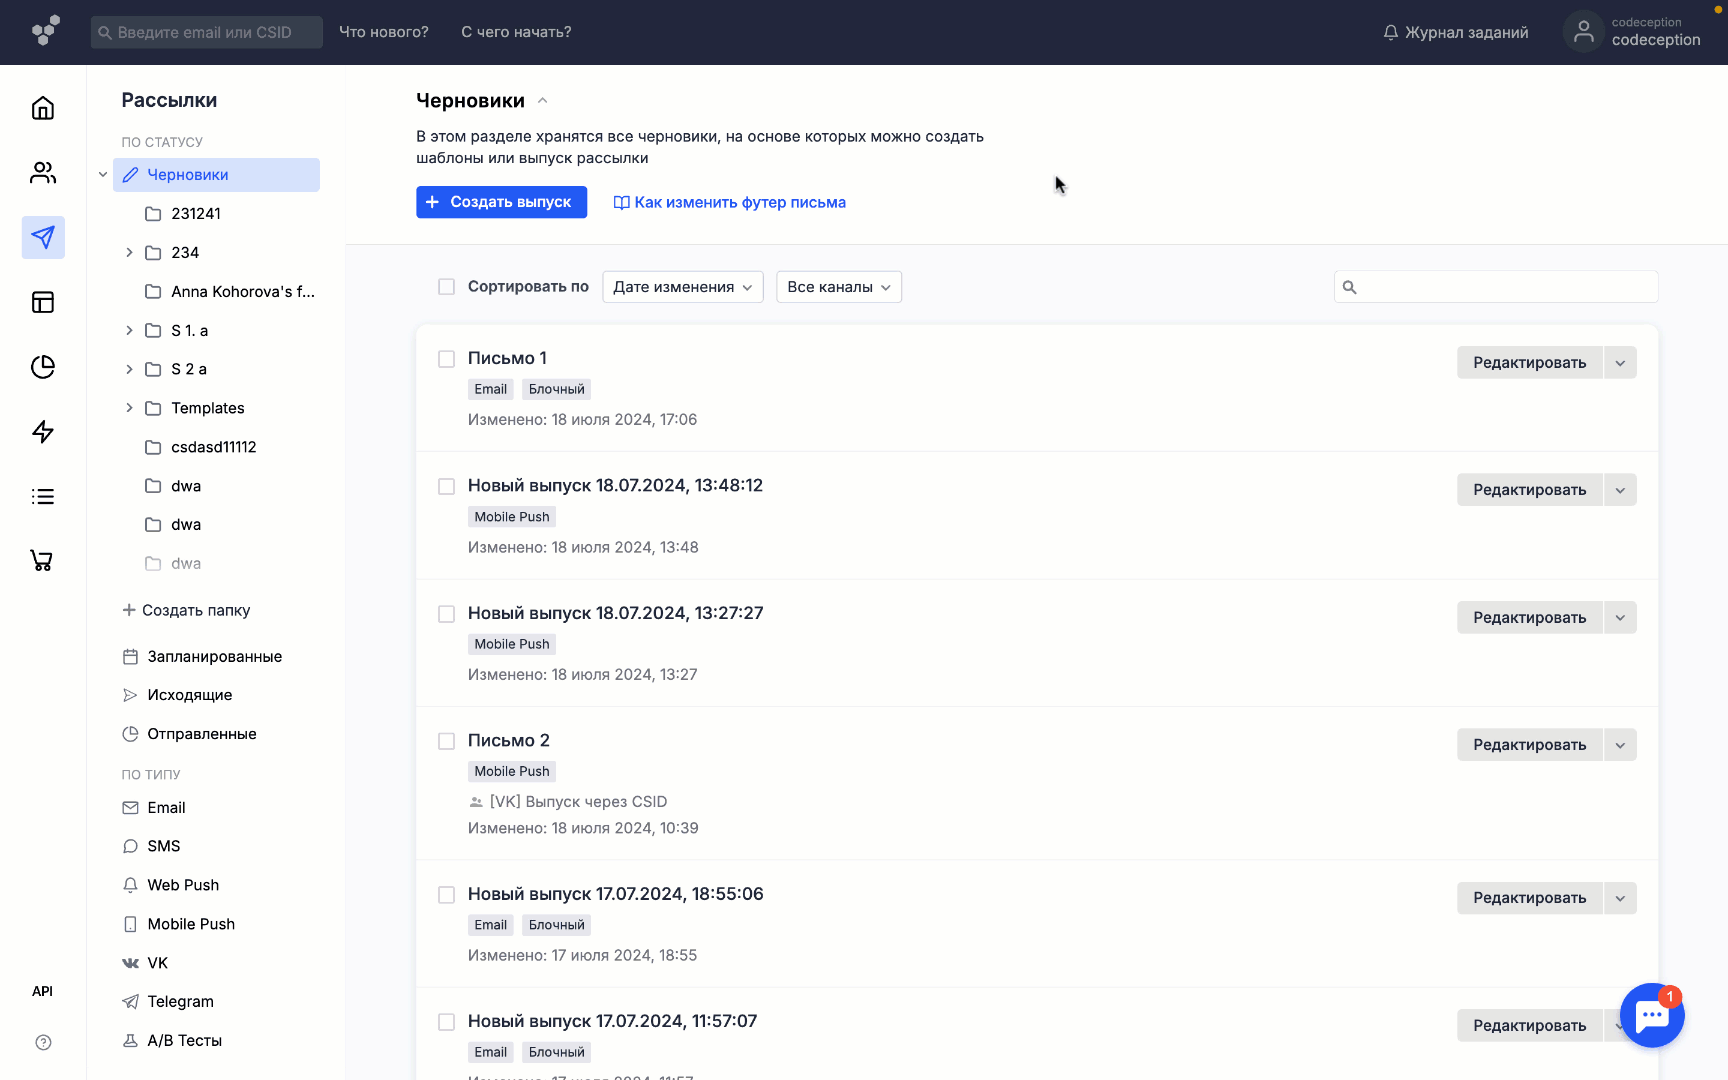Open the help question mark icon
The height and width of the screenshot is (1080, 1728).
coord(43,1042)
